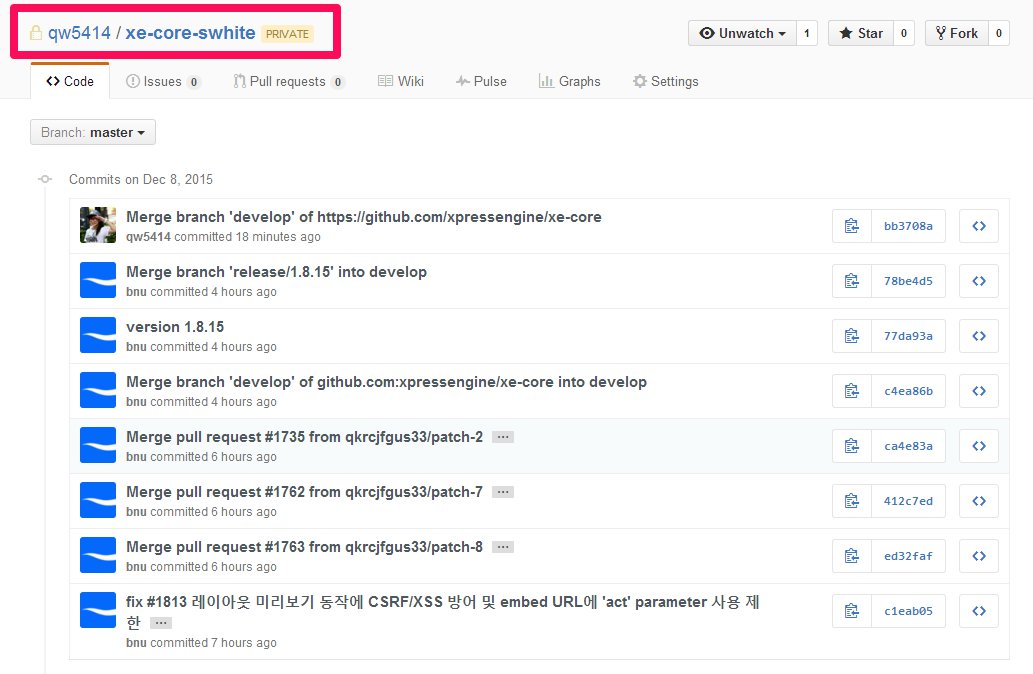Screen dimensions: 1033x674
Task: Browse code at commit c4ea86b
Action: [x=979, y=391]
